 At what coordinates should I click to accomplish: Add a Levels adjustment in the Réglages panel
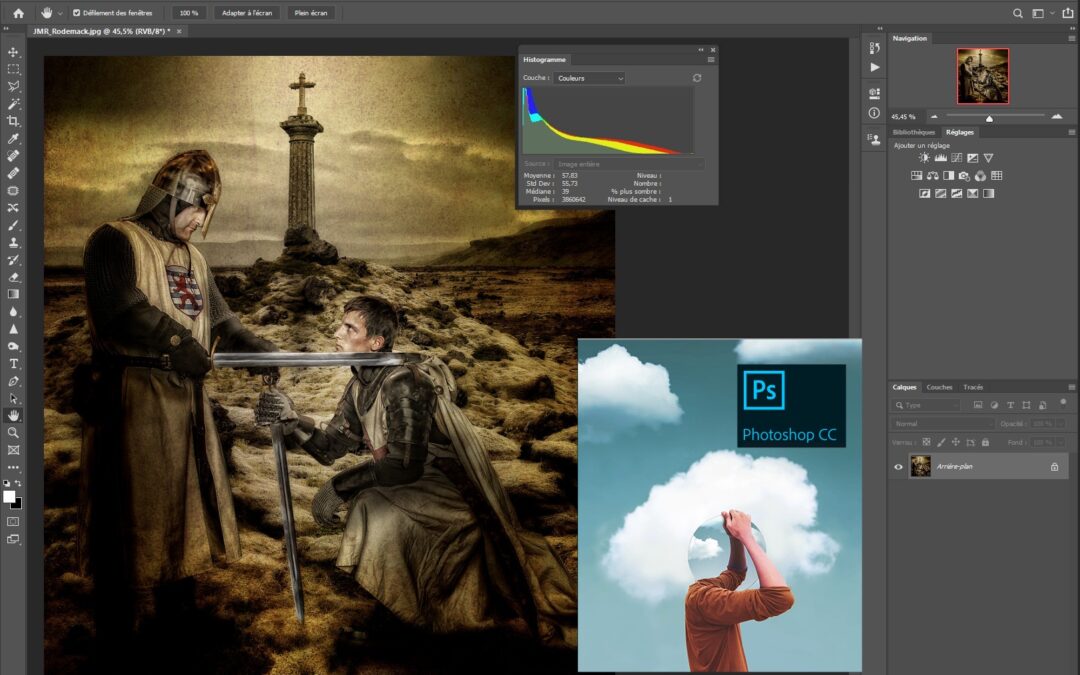coord(940,157)
